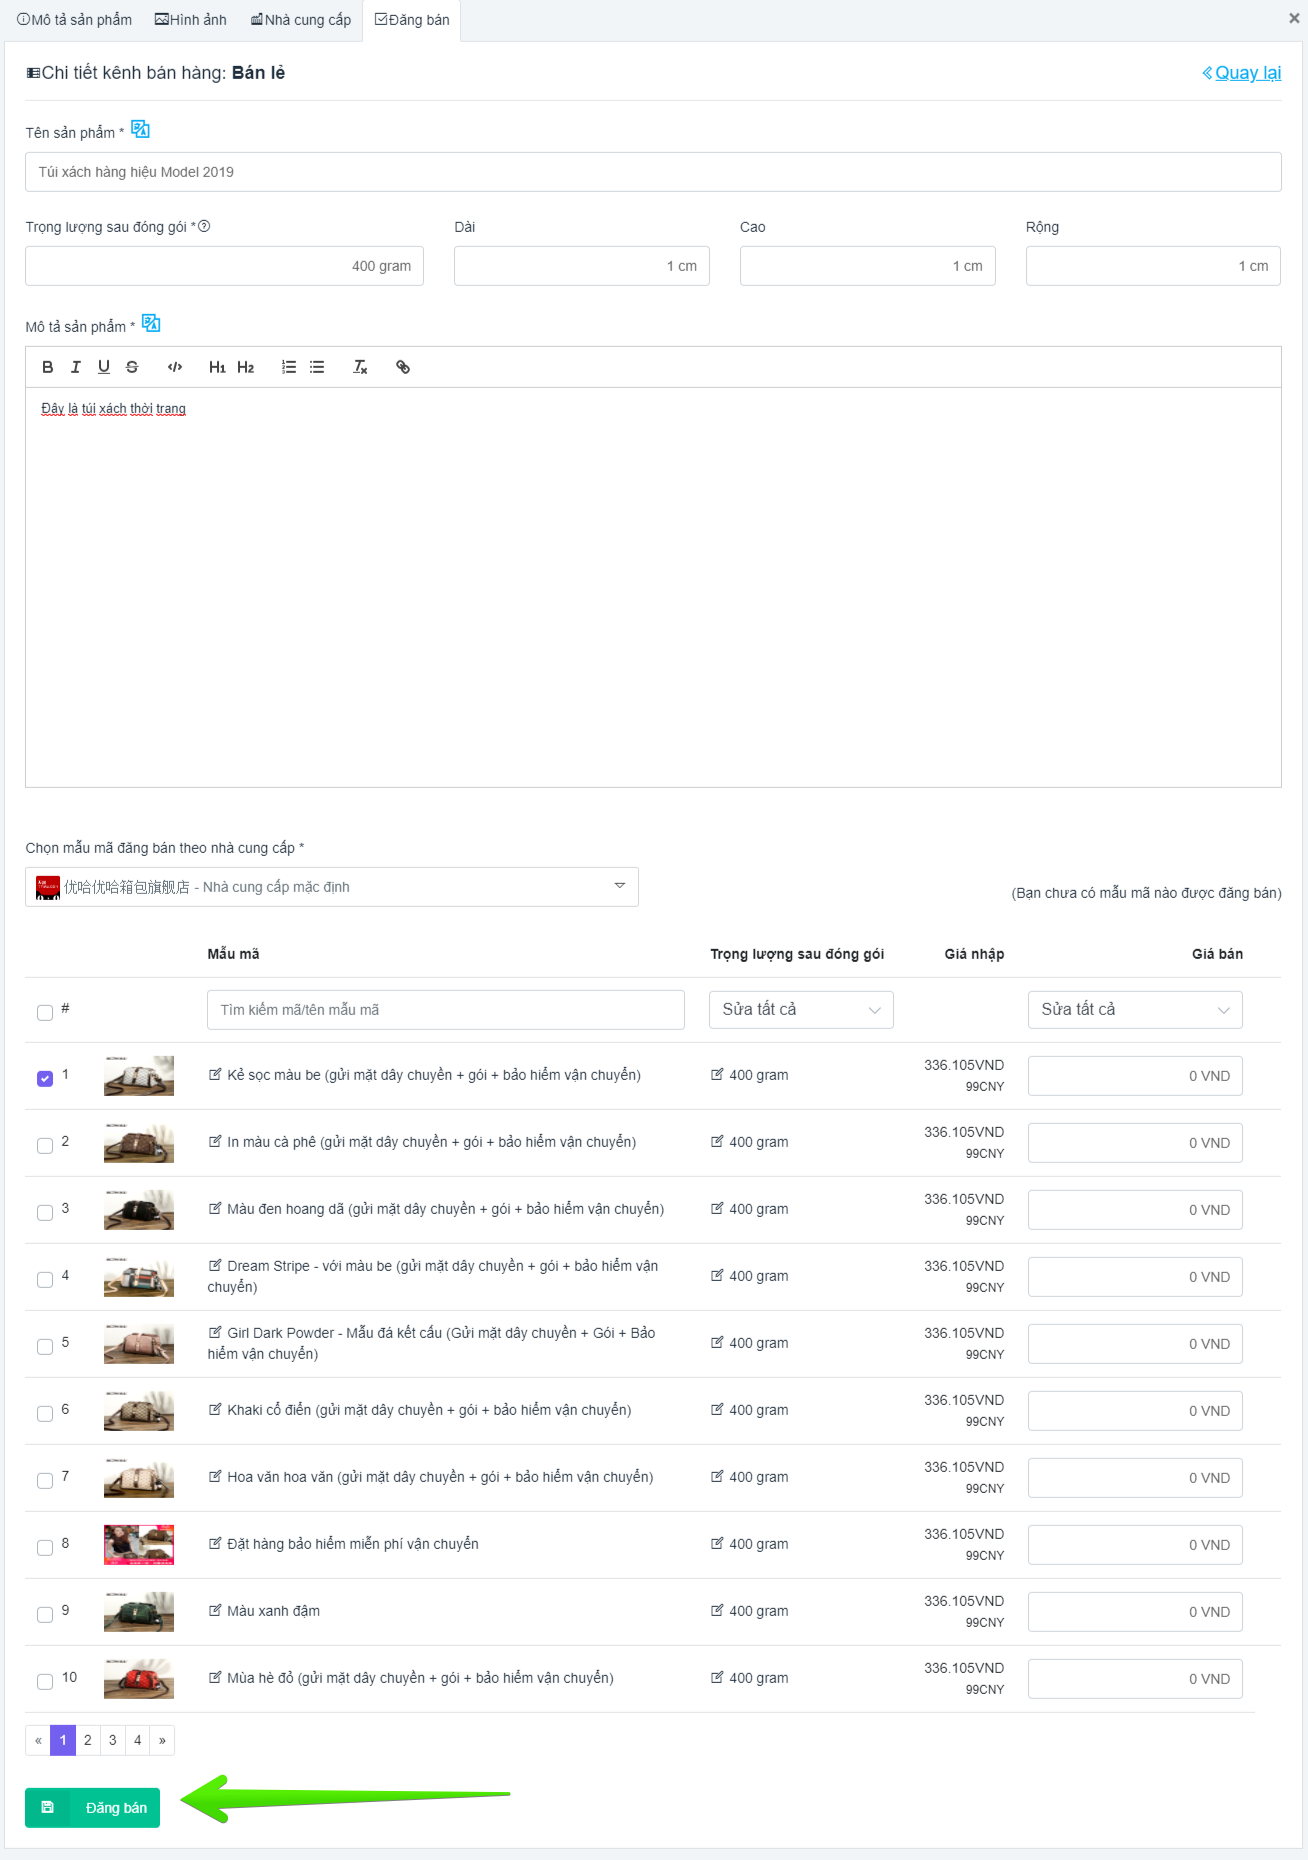The height and width of the screenshot is (1860, 1308).
Task: Switch to Hình ảnh tab
Action: (x=191, y=20)
